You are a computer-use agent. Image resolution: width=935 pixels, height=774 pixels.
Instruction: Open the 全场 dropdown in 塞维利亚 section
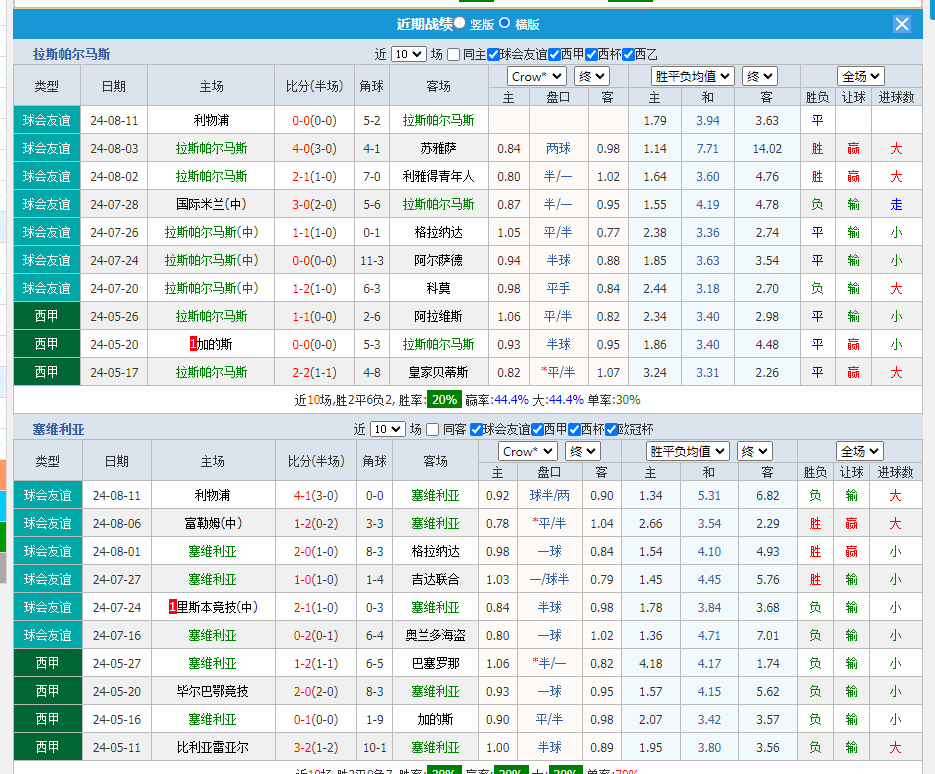coord(859,451)
